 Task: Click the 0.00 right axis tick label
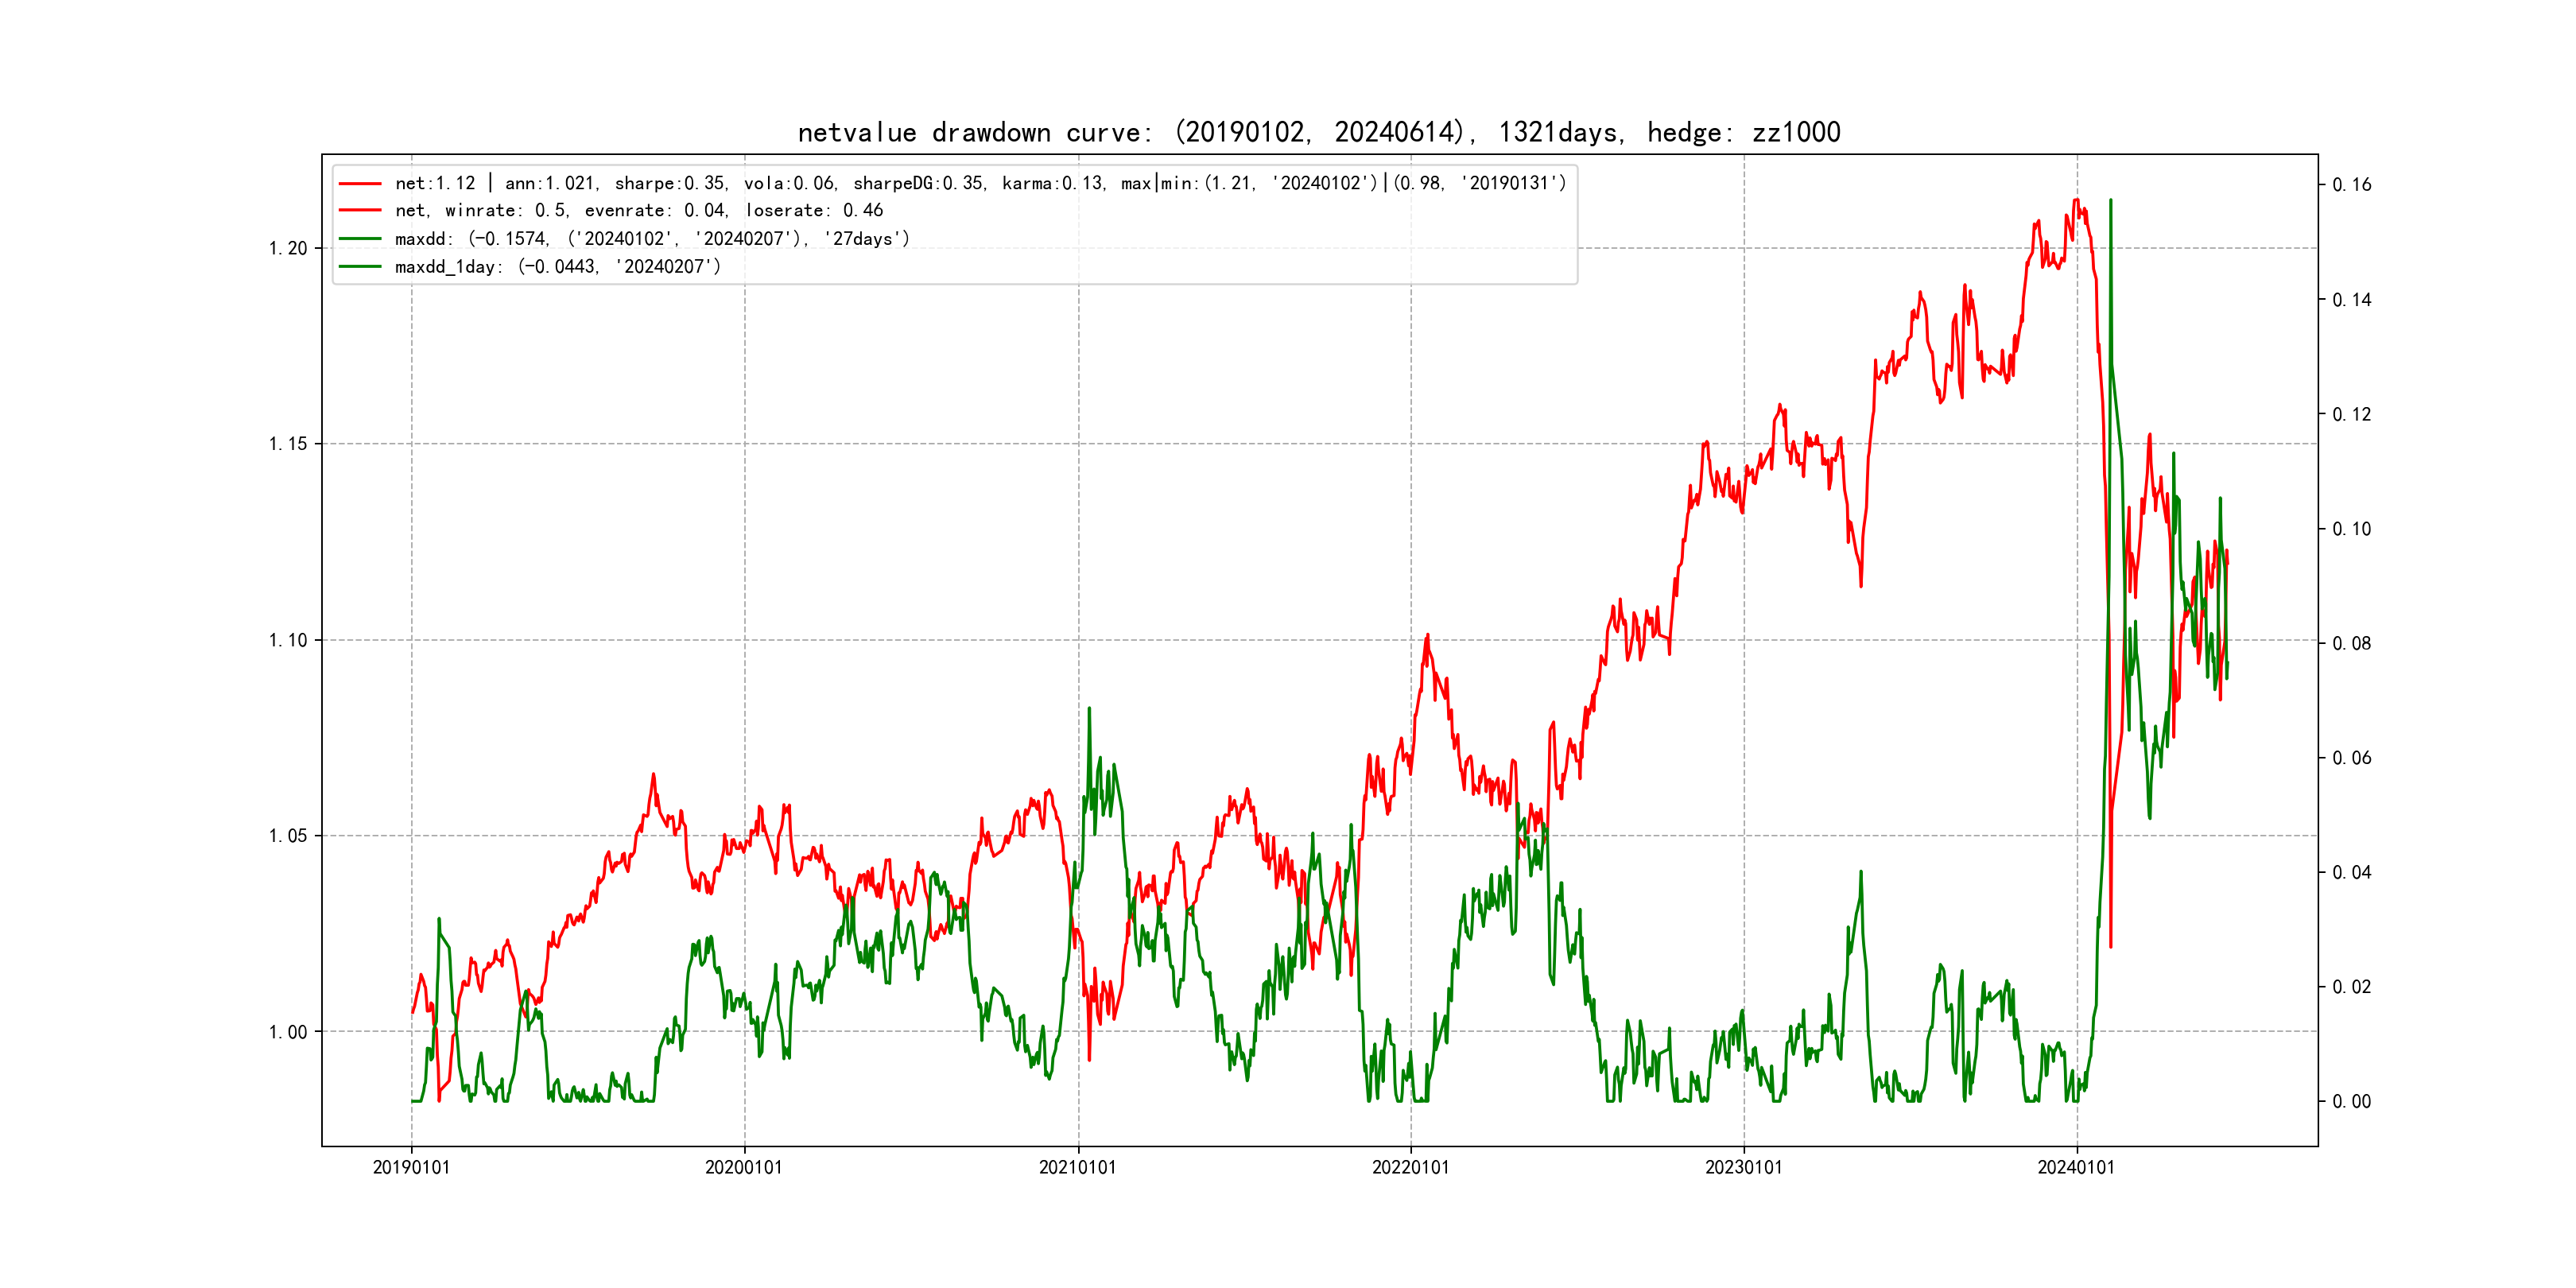2351,1101
